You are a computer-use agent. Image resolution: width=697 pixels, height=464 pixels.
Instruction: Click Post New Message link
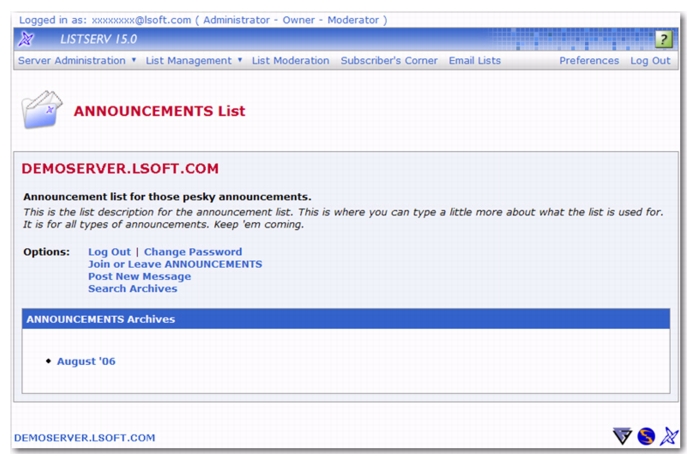pos(140,276)
